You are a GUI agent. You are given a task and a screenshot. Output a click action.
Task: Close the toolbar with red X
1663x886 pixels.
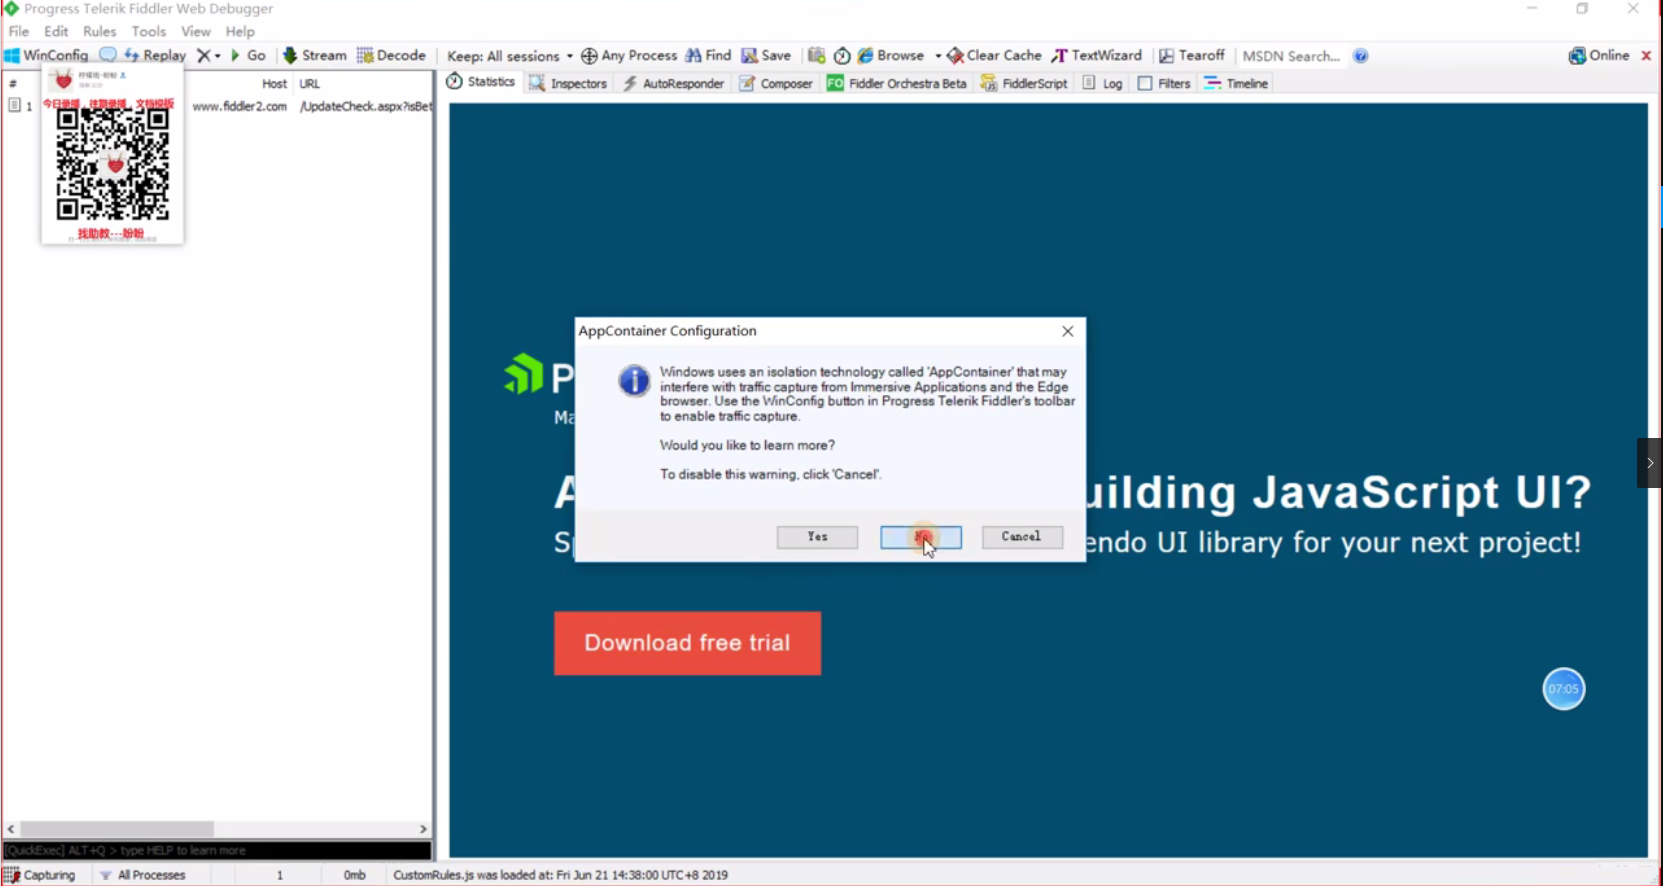(x=1646, y=55)
